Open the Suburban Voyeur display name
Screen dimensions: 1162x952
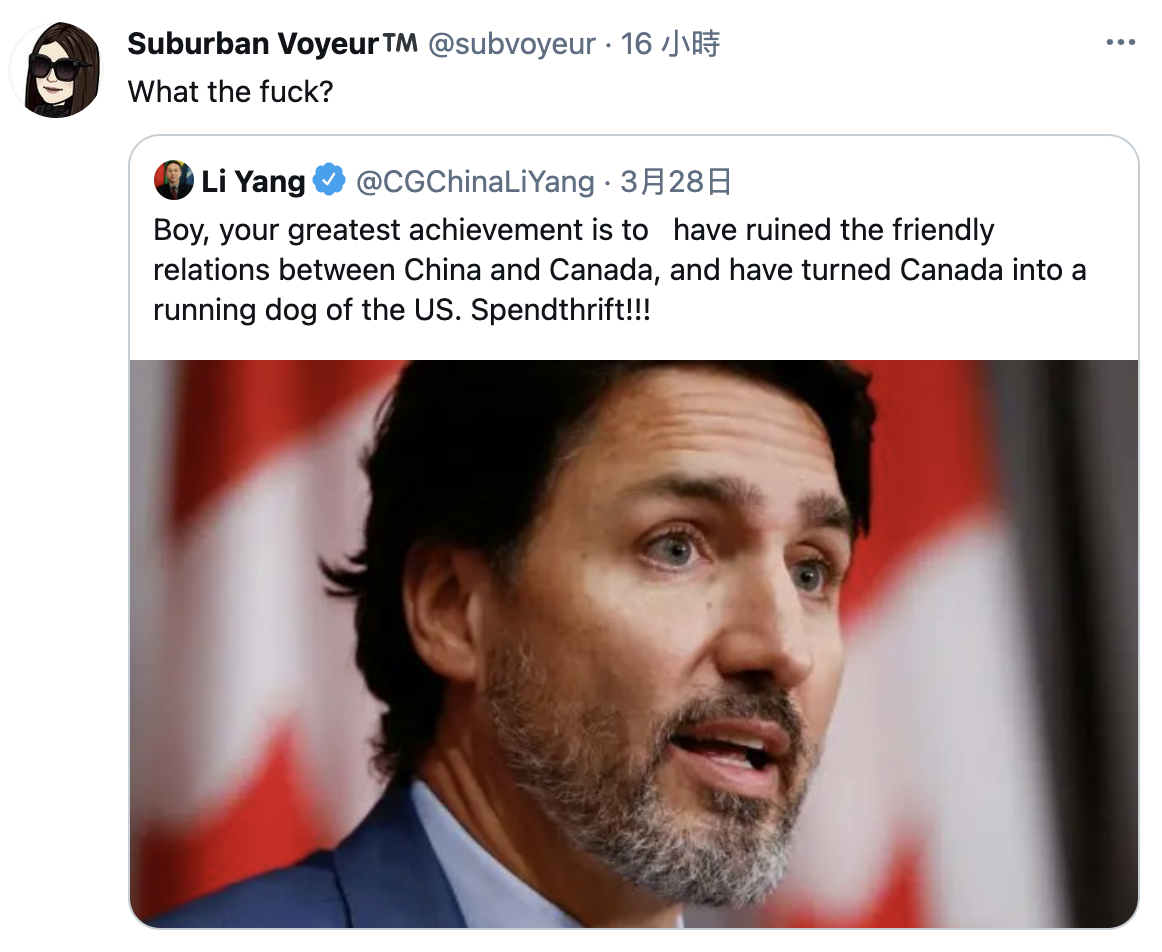pyautogui.click(x=253, y=44)
